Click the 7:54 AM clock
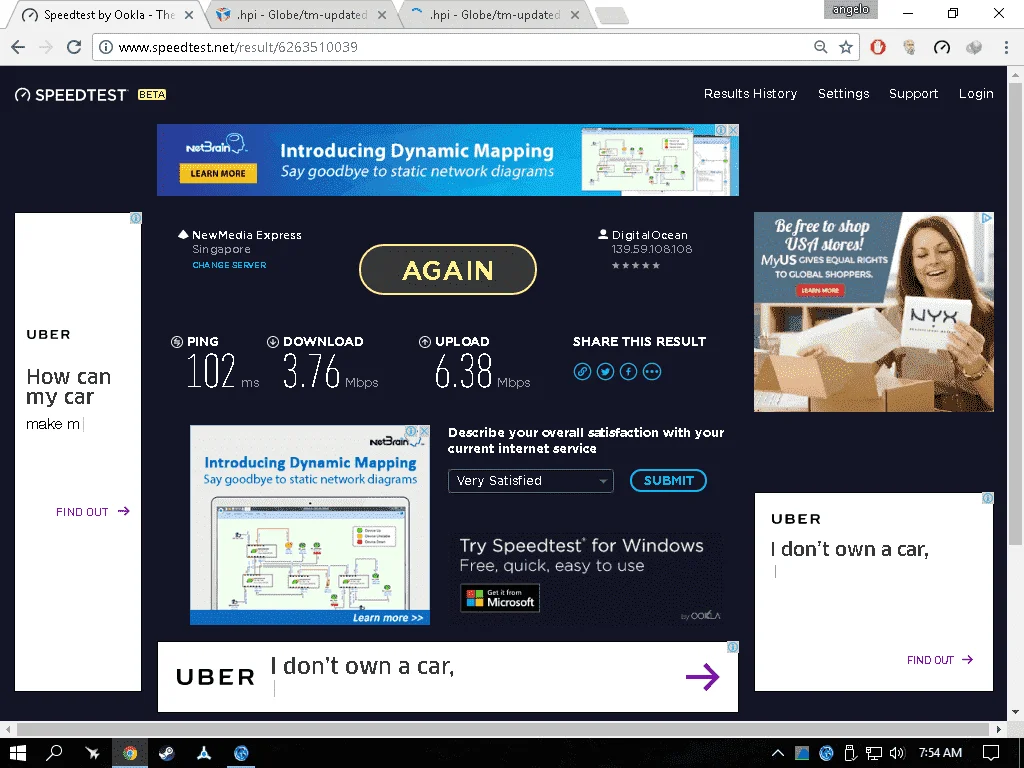The height and width of the screenshot is (768, 1024). (x=940, y=753)
